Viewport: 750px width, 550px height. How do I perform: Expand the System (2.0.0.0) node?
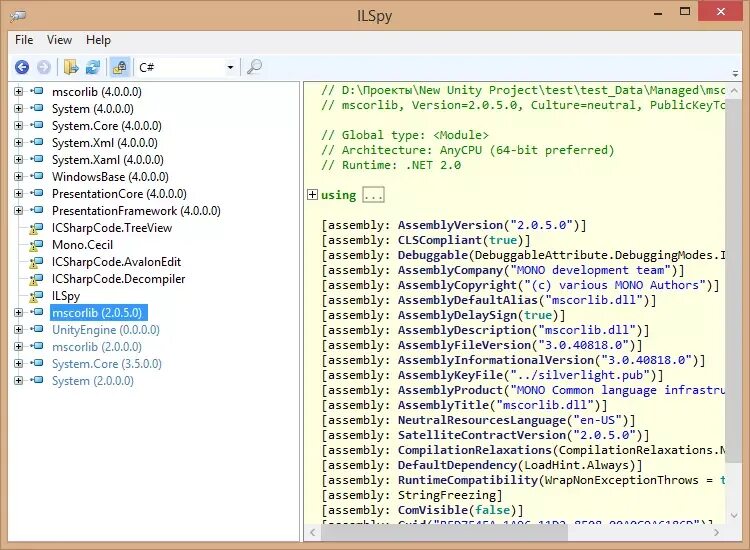tap(18, 381)
